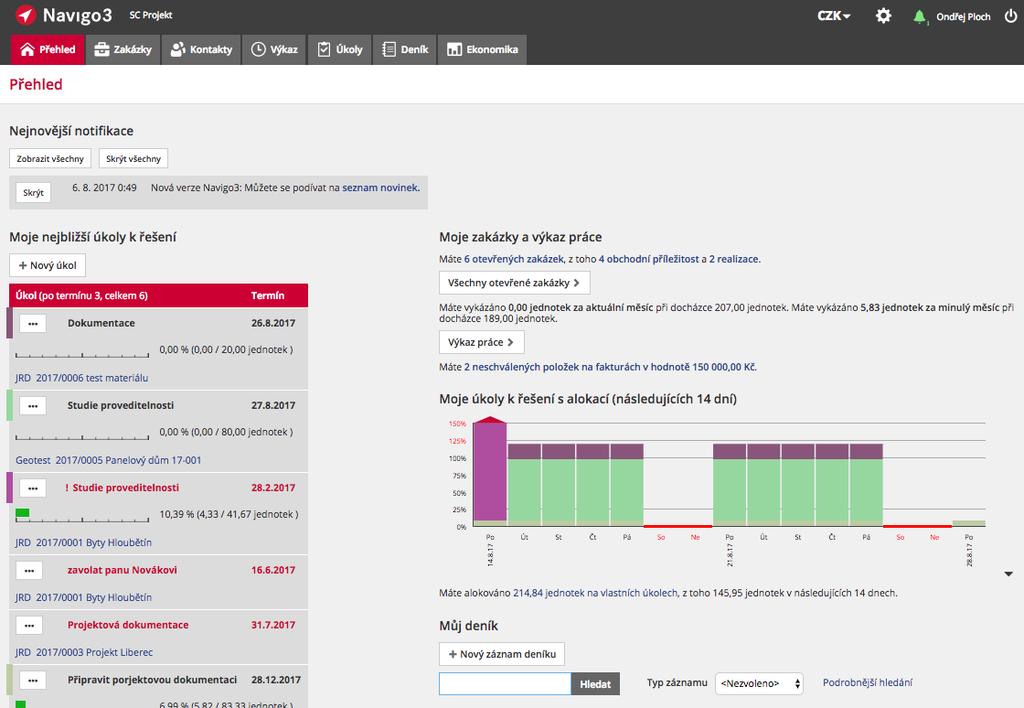Open the ellipsis menu for overdue Studie proveditelnosti

(33, 488)
